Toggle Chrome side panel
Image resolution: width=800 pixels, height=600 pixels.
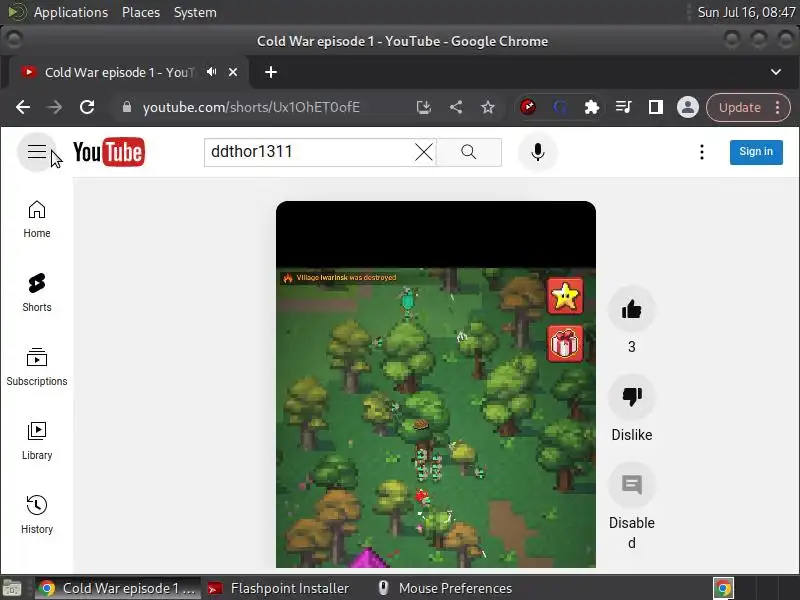[x=656, y=107]
